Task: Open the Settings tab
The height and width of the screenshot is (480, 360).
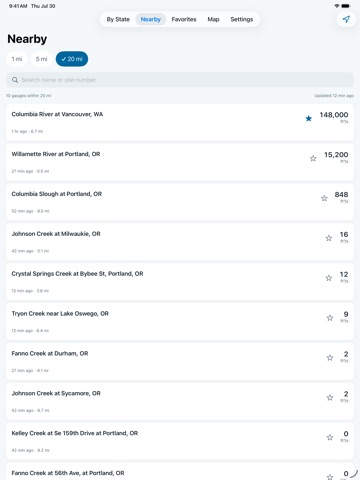Action: 242,19
